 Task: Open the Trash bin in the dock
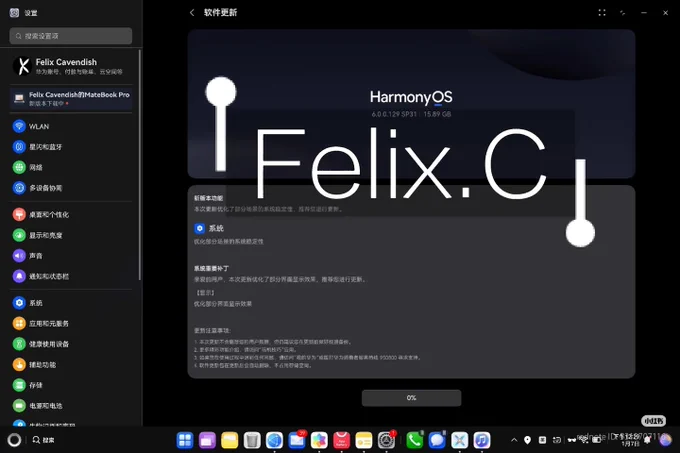point(252,440)
